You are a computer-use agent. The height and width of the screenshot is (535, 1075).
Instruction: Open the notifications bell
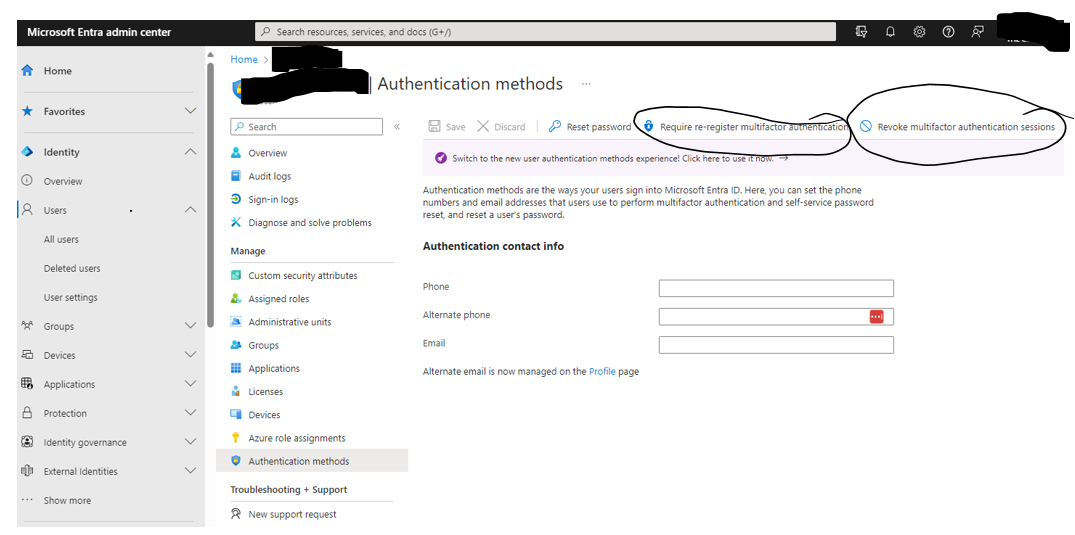pos(891,32)
